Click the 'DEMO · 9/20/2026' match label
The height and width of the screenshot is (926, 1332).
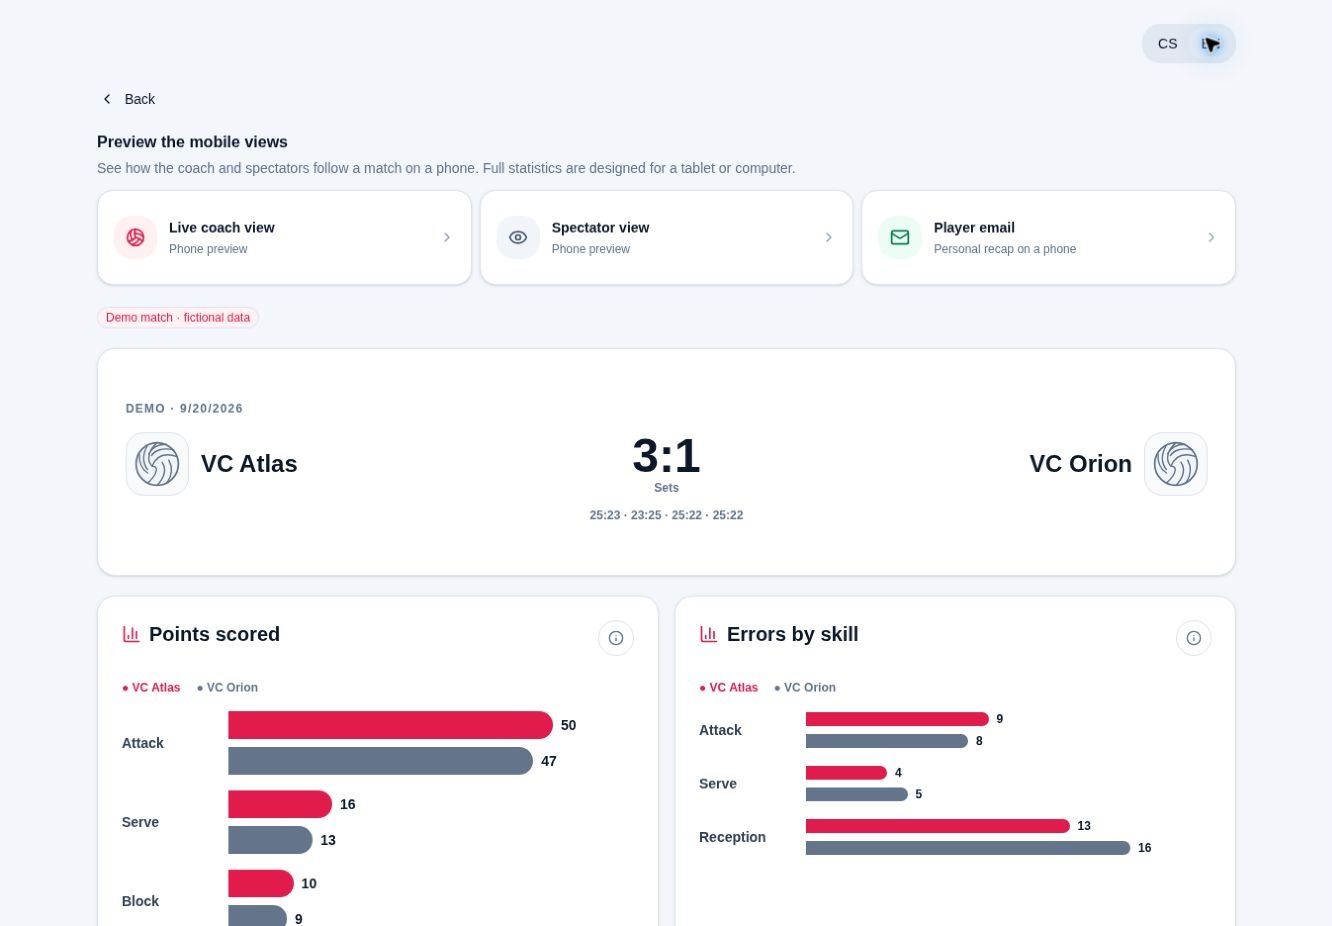point(184,409)
